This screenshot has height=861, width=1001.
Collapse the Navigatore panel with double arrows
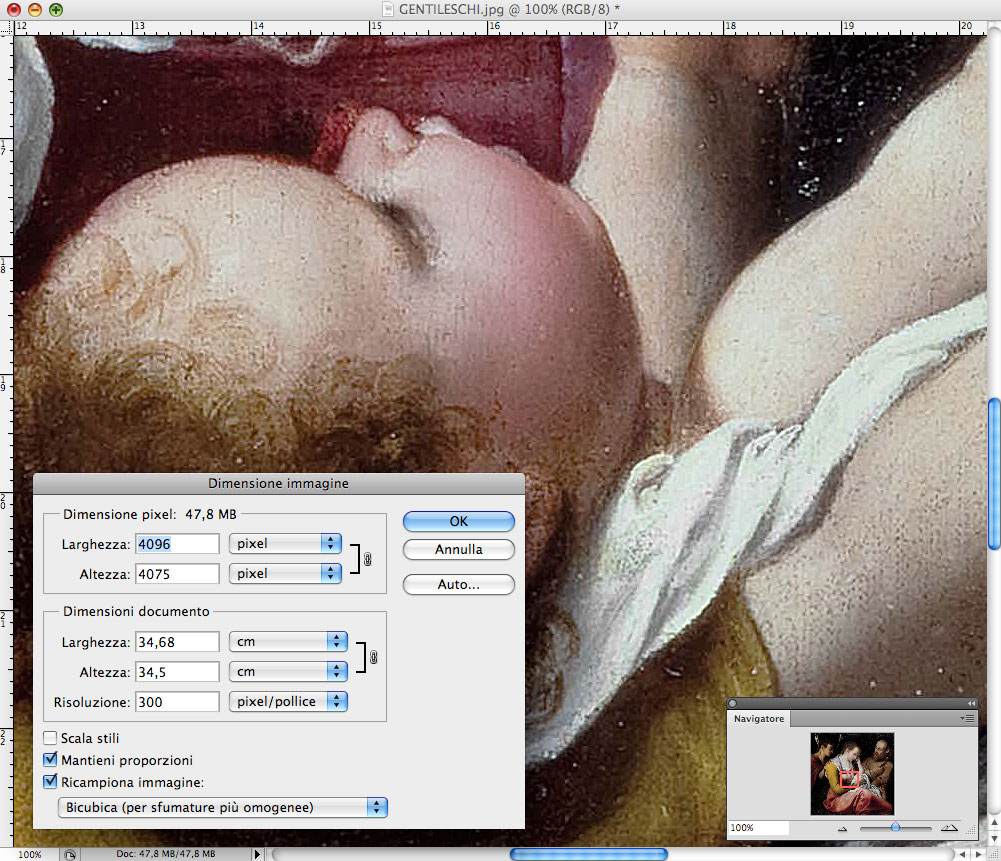coord(971,703)
